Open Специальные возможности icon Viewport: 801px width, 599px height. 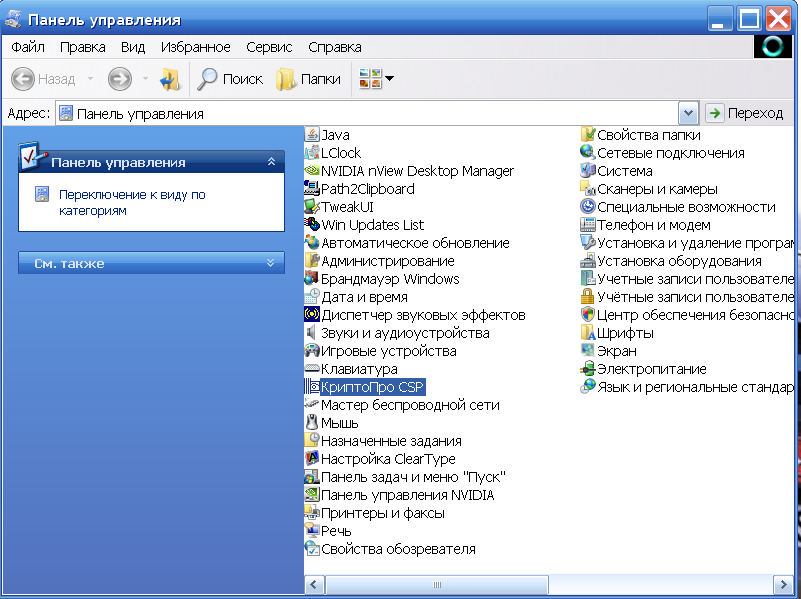pos(588,207)
